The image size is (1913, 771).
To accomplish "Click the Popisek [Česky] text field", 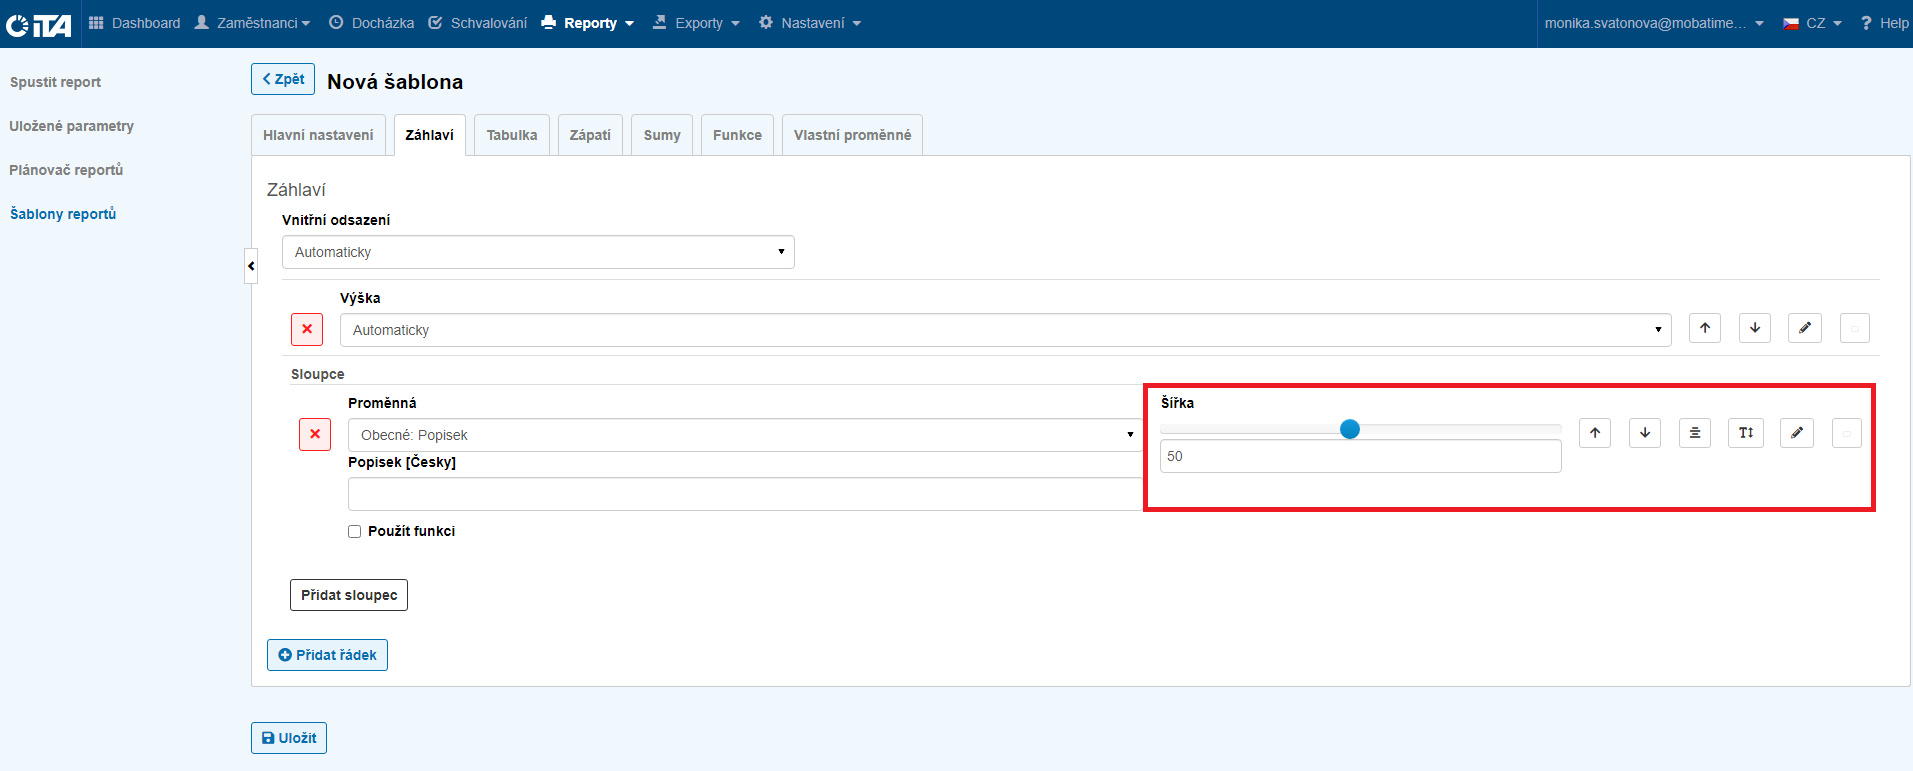I will click(745, 494).
